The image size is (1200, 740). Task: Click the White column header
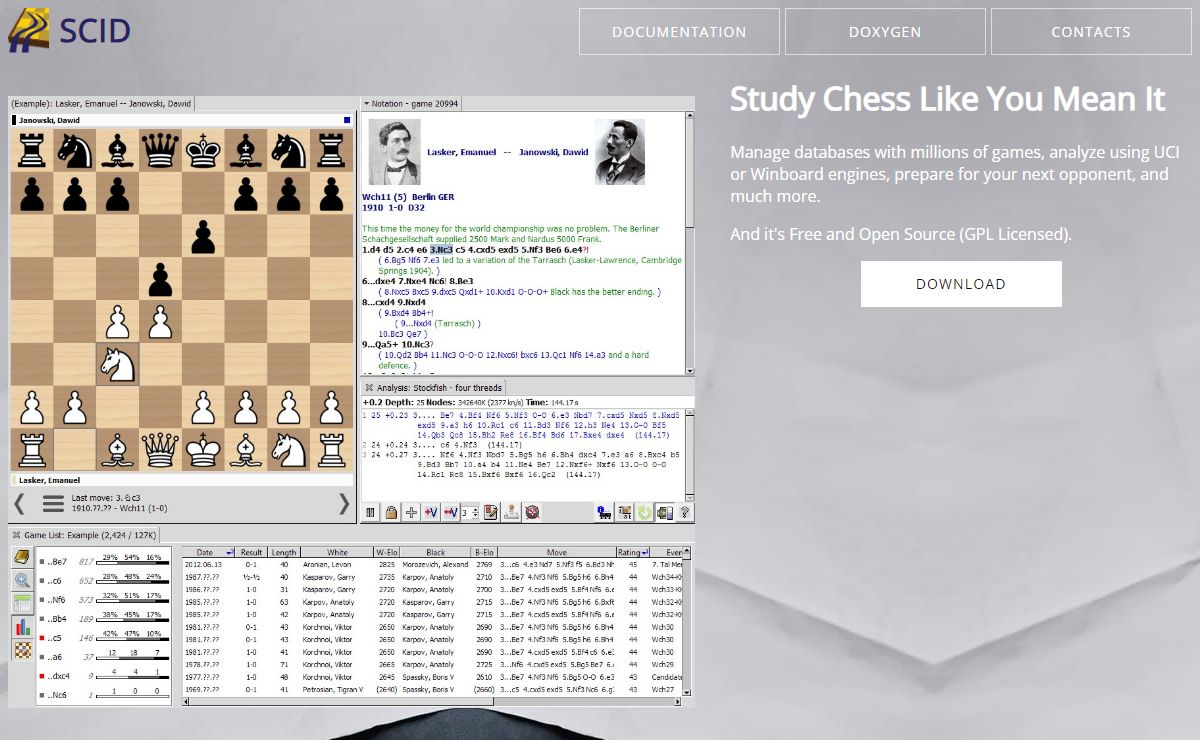(x=337, y=552)
